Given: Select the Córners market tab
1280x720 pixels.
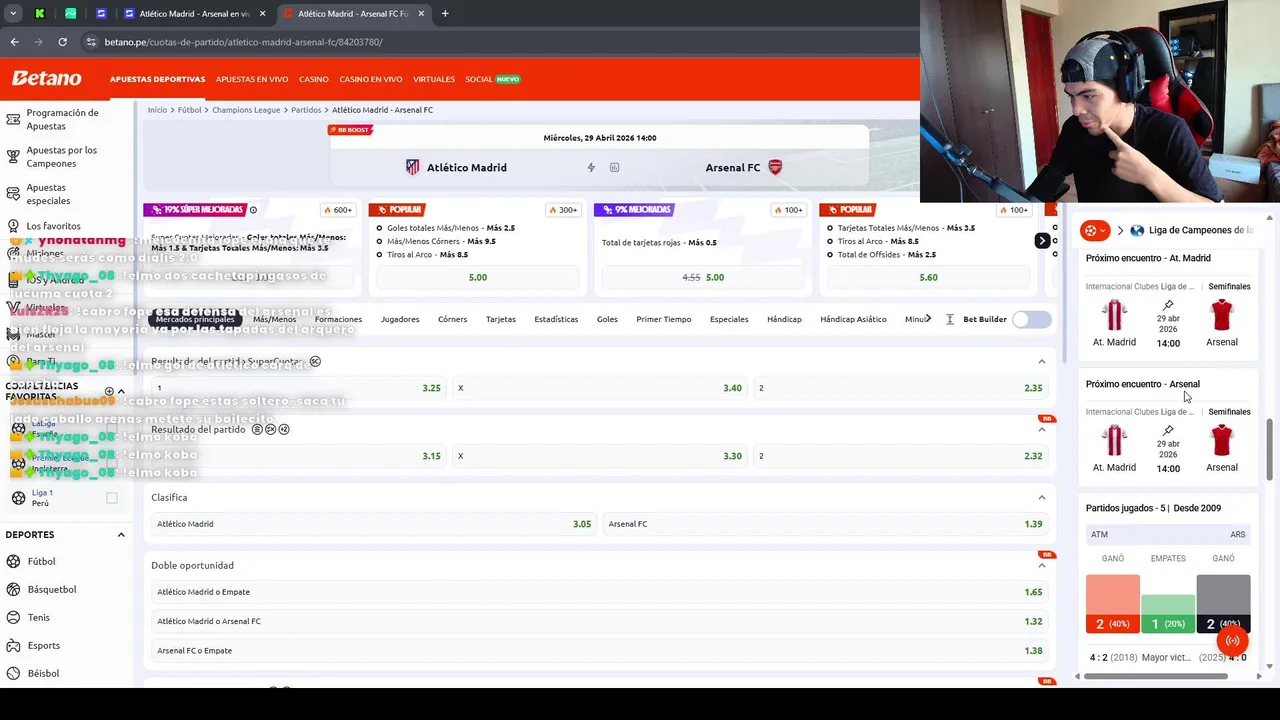Looking at the screenshot, I should [x=452, y=319].
